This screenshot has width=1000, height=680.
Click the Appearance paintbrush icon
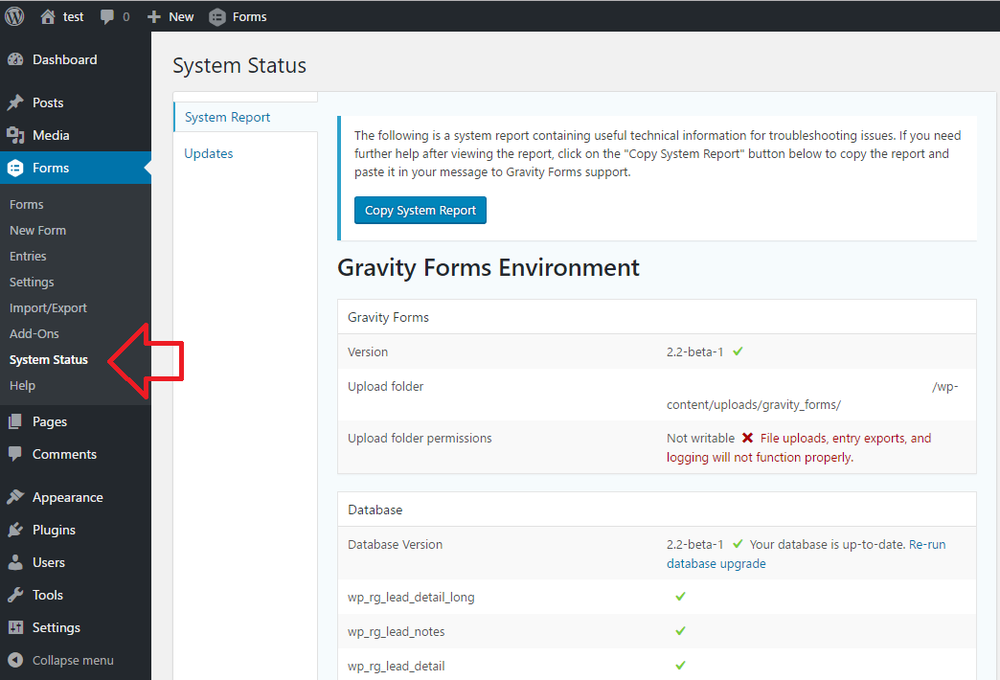pos(15,497)
